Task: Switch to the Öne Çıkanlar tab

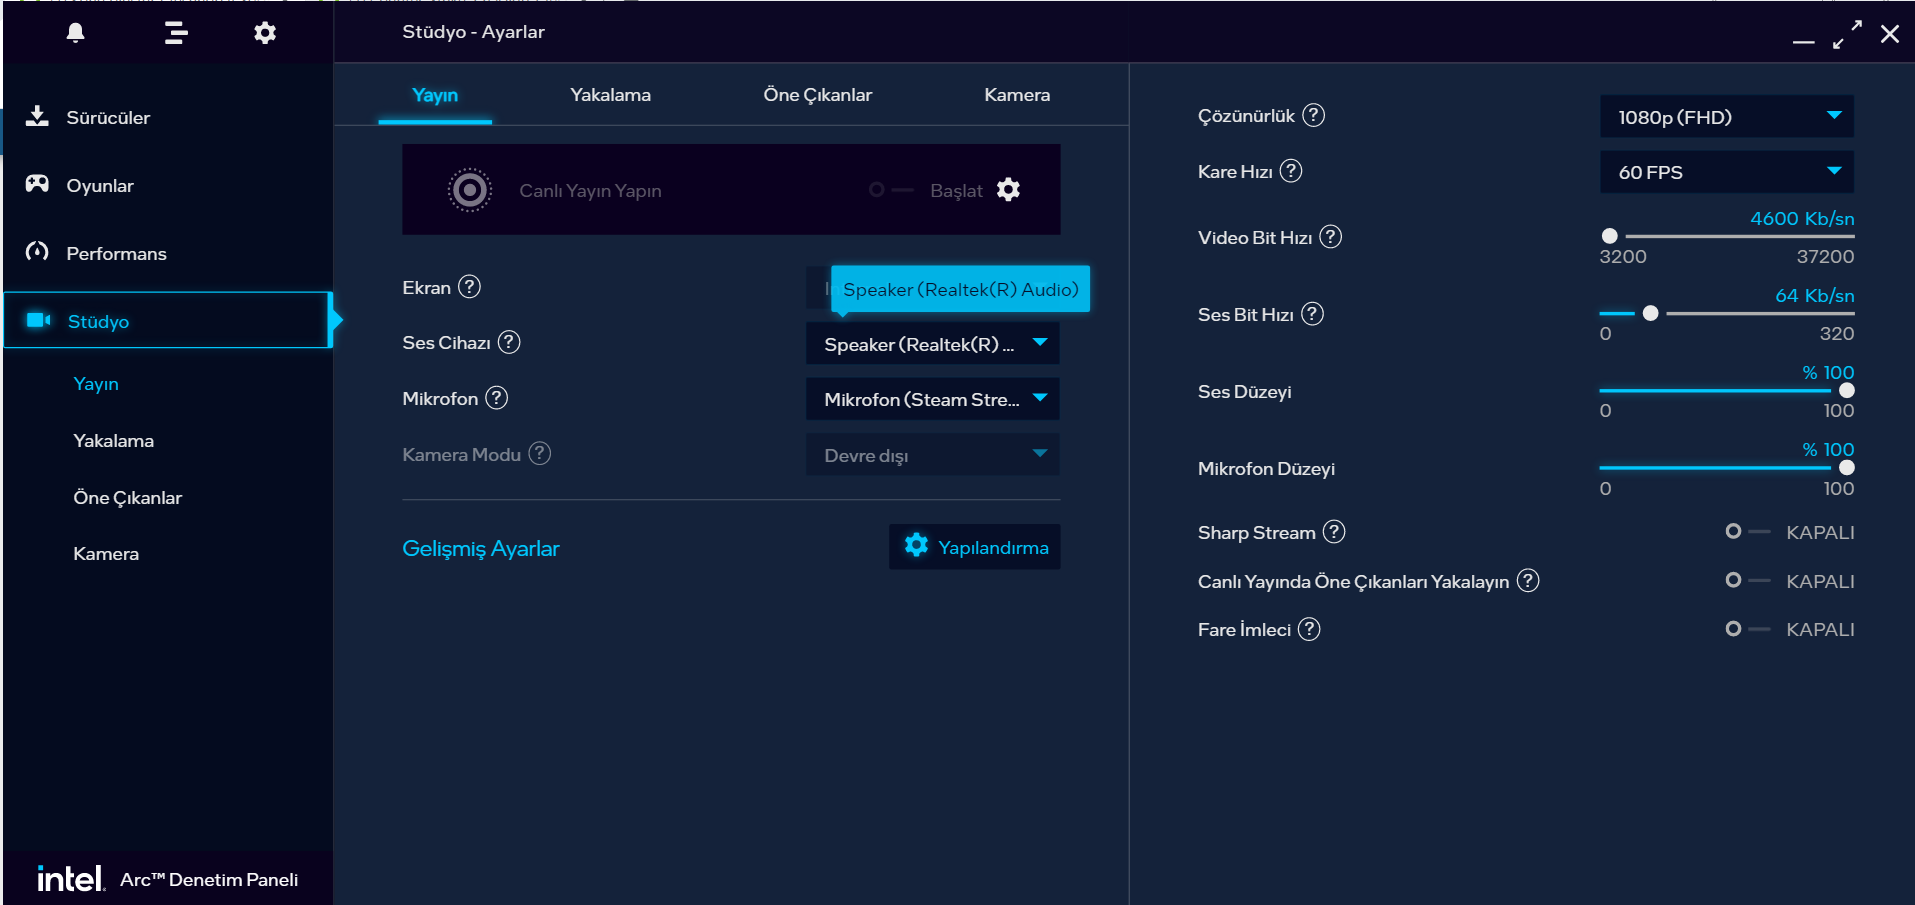Action: [817, 95]
